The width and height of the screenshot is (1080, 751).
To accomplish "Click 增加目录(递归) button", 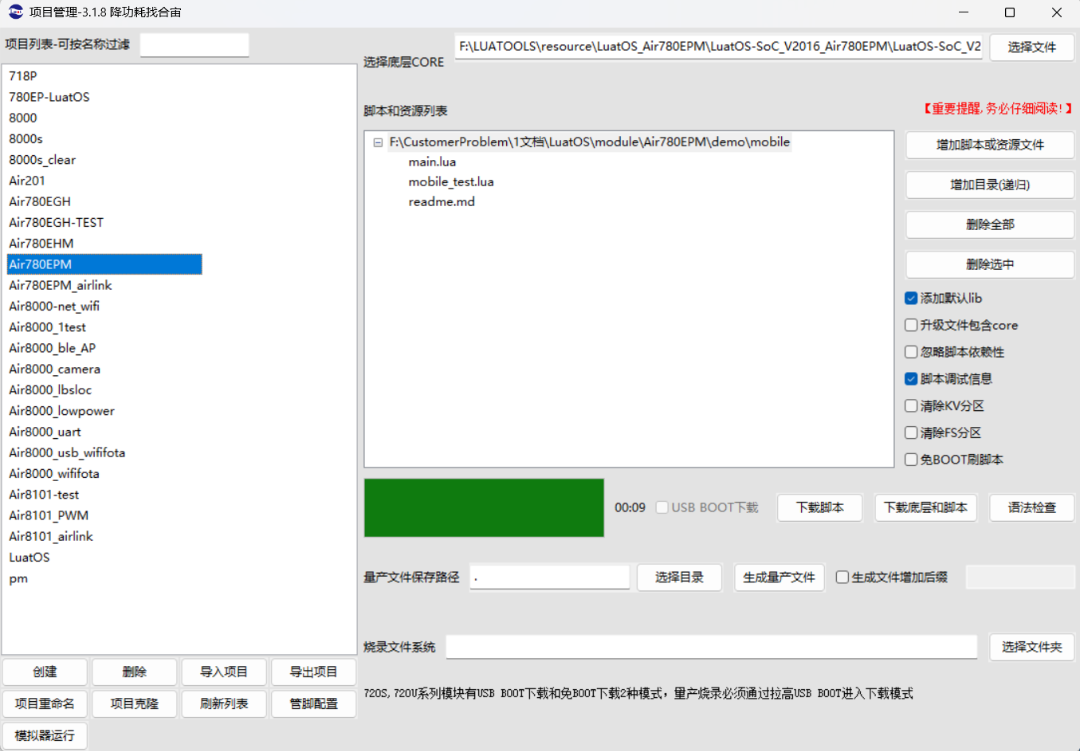I will (990, 185).
